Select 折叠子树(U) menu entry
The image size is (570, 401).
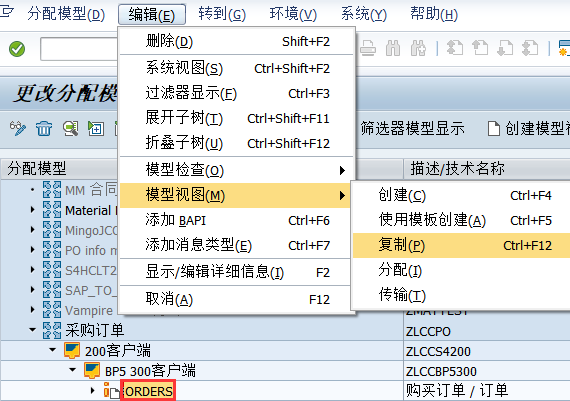[236, 144]
